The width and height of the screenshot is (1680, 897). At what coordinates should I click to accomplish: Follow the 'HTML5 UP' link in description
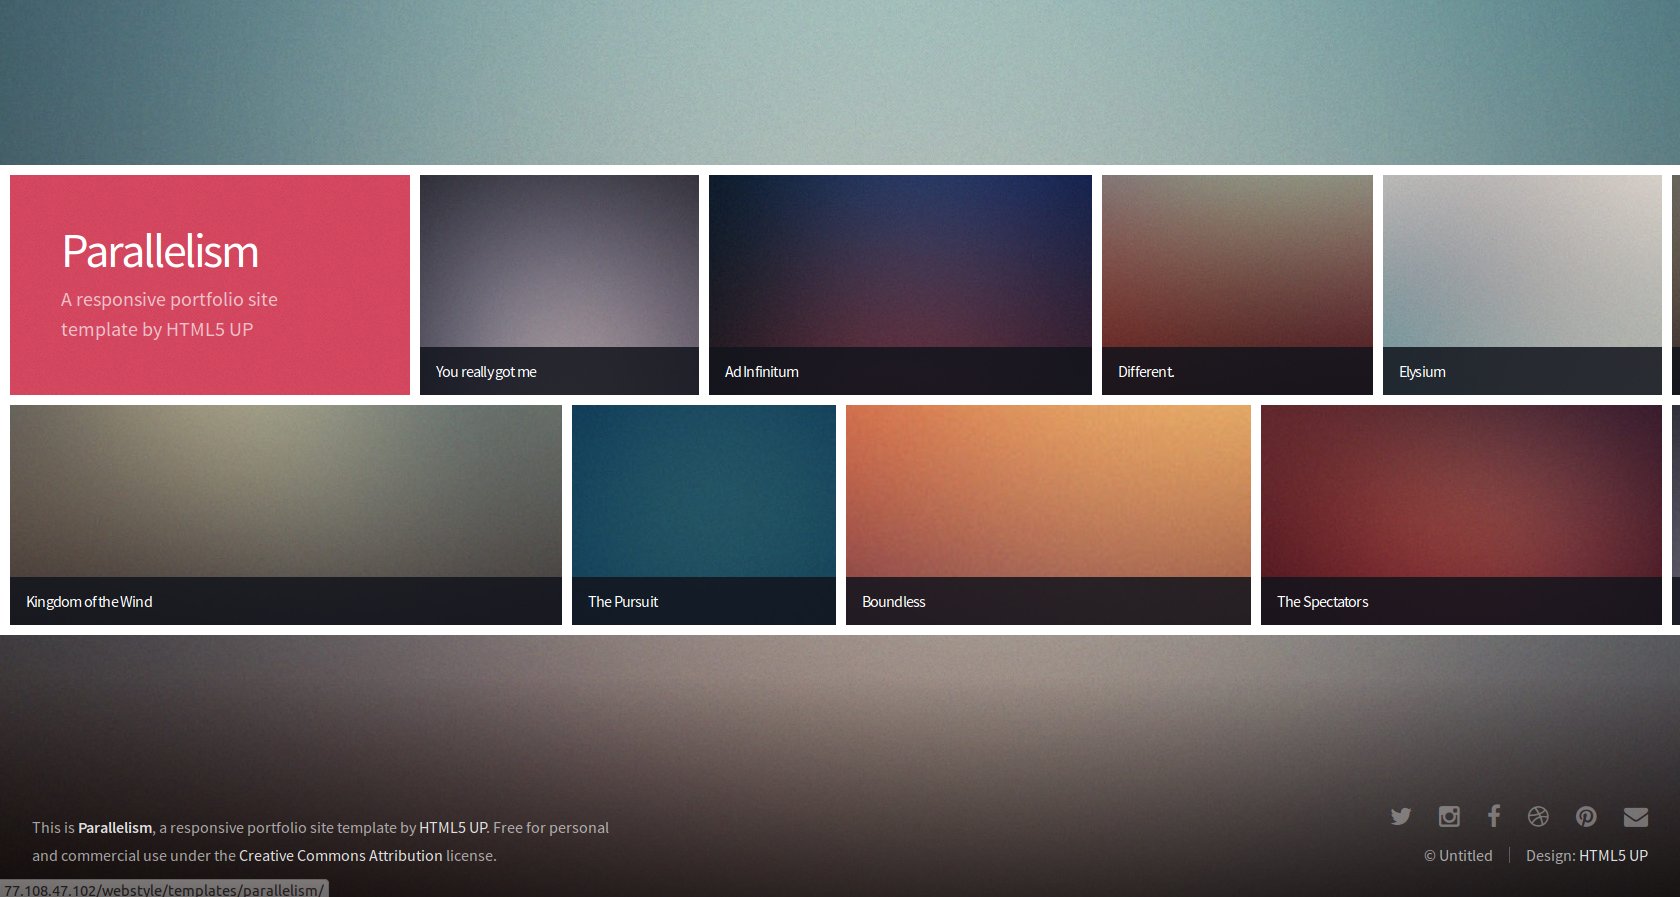453,828
